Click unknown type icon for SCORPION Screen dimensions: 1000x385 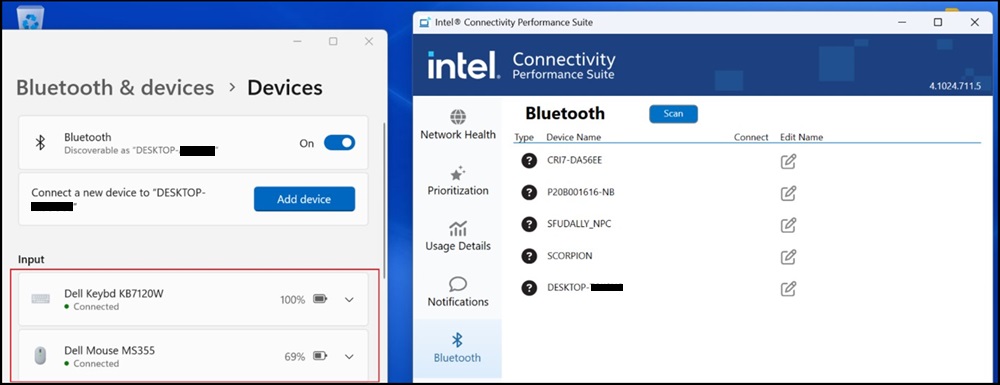(529, 256)
